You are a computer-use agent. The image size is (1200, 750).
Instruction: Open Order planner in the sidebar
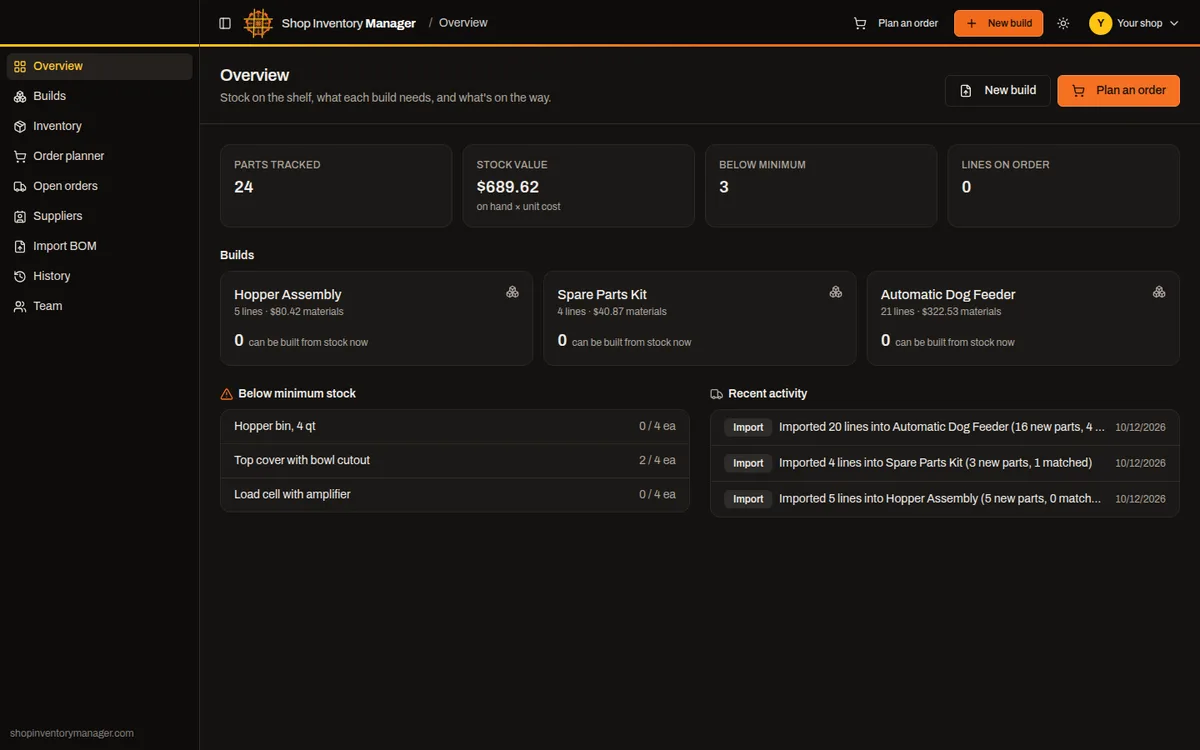(99, 156)
